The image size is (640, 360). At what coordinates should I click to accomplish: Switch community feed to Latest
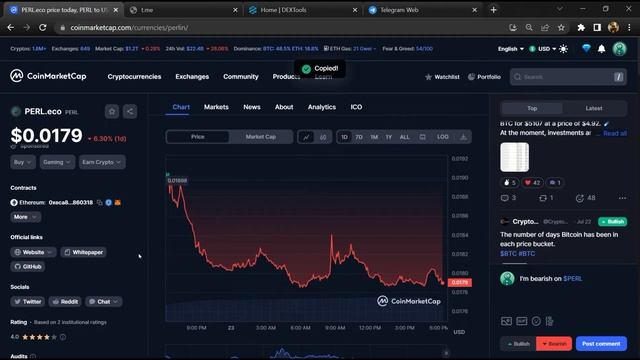pyautogui.click(x=594, y=108)
